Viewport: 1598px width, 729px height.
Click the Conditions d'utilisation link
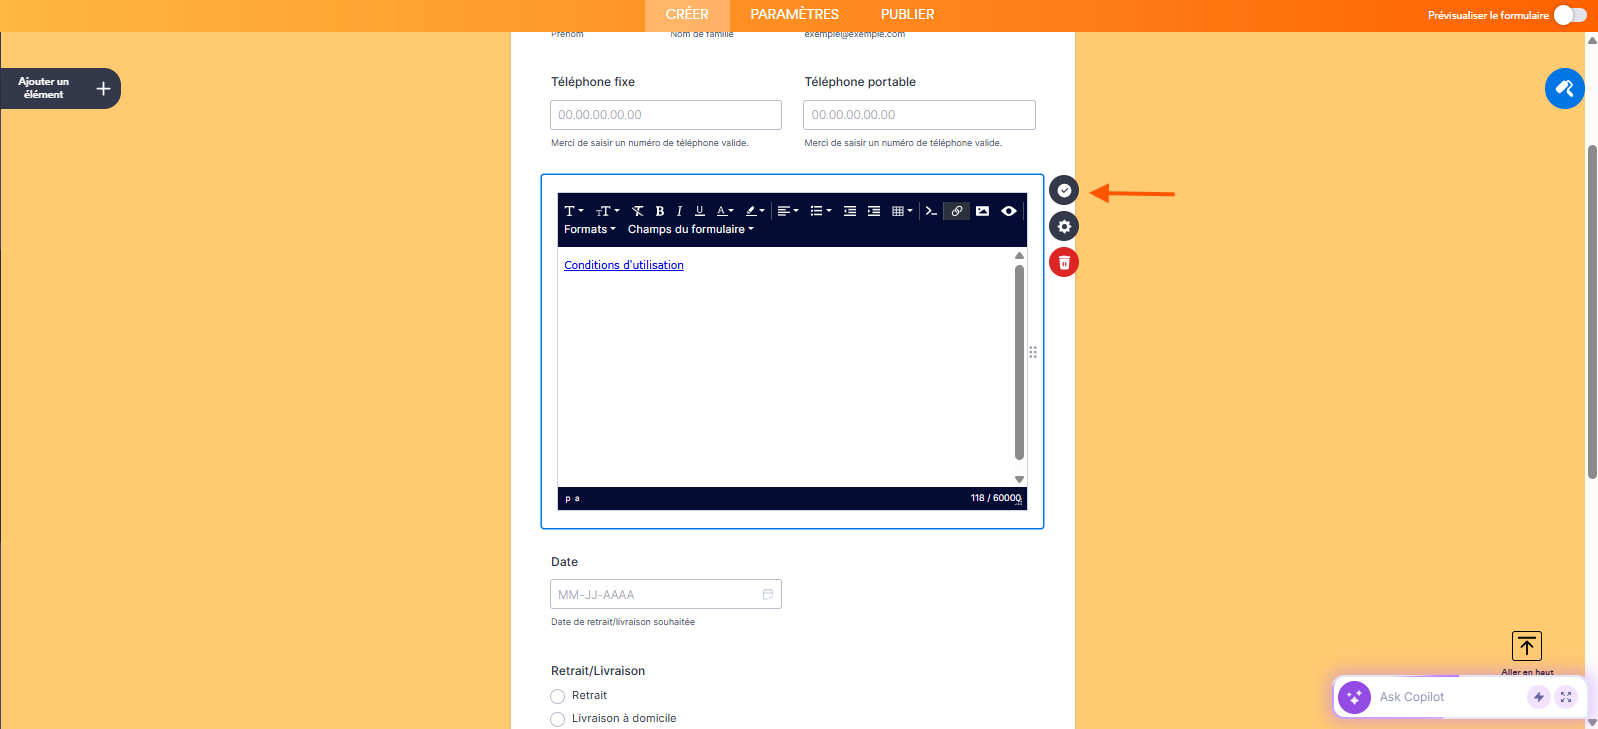coord(624,265)
